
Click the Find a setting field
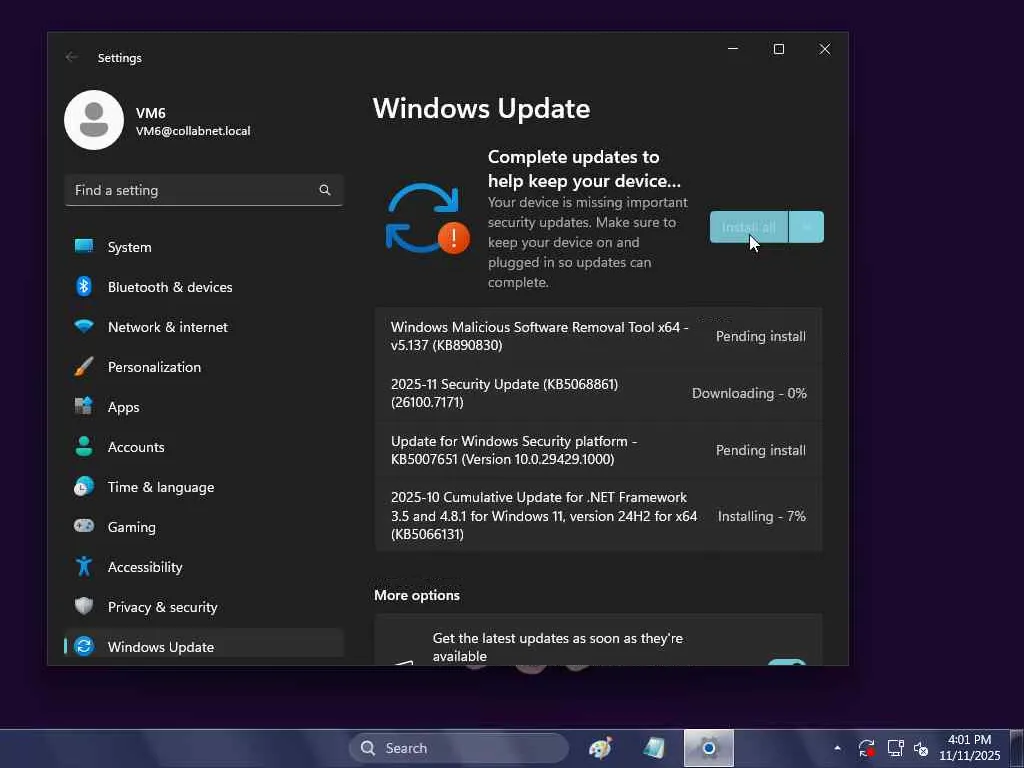[x=204, y=190]
